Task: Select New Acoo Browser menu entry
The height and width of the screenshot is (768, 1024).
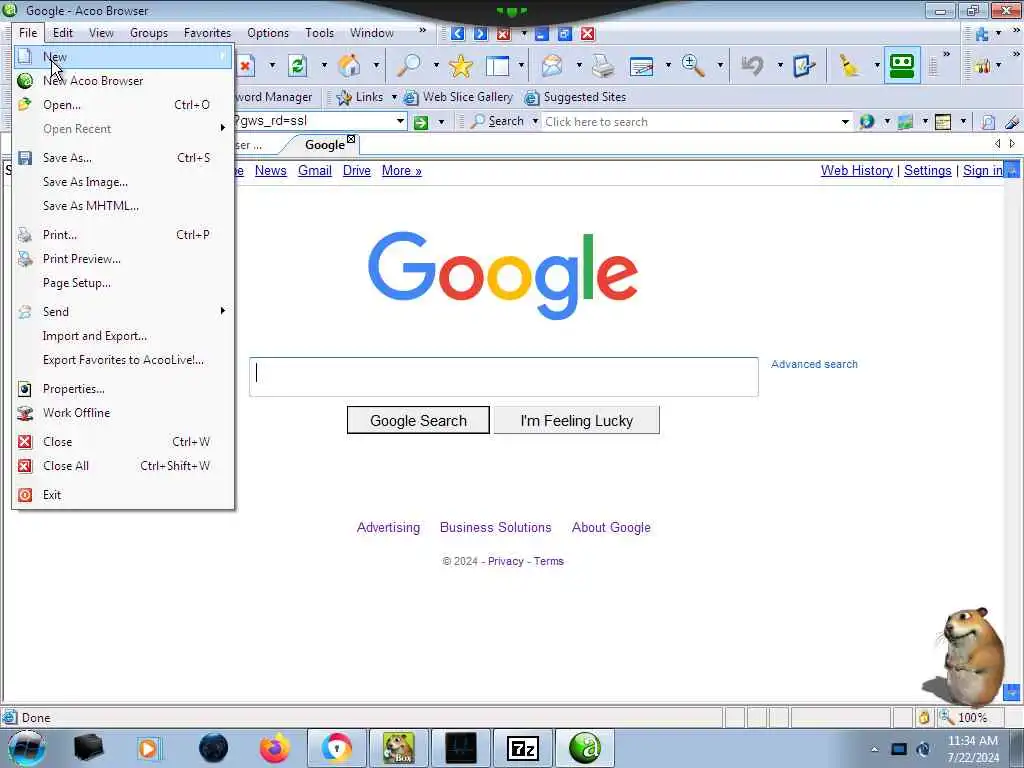Action: [x=123, y=81]
